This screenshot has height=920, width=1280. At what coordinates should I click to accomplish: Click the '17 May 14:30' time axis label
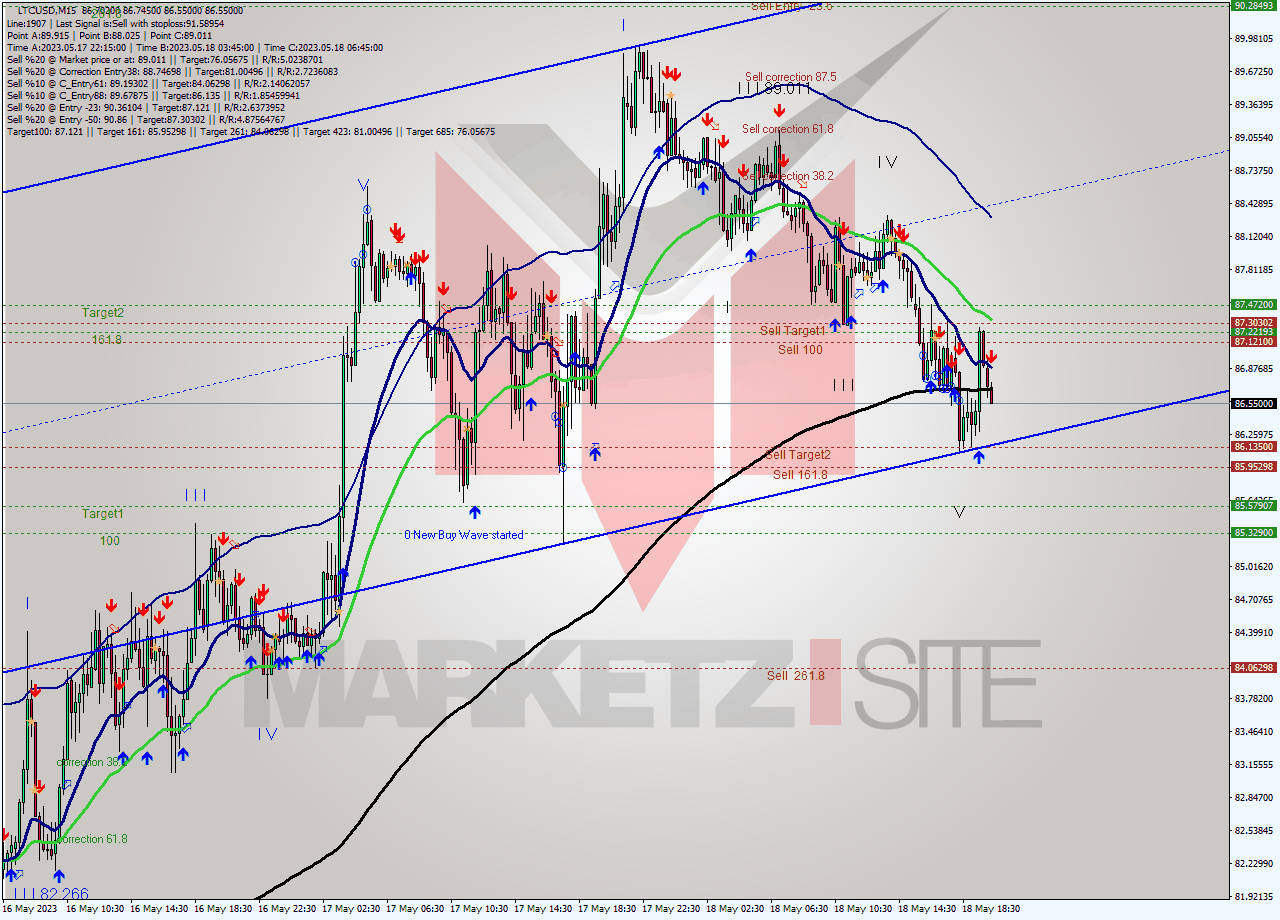pyautogui.click(x=545, y=909)
